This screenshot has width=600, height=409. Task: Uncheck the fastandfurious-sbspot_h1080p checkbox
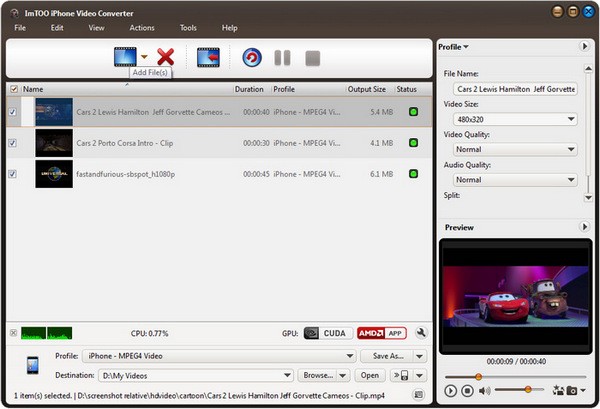[12, 174]
